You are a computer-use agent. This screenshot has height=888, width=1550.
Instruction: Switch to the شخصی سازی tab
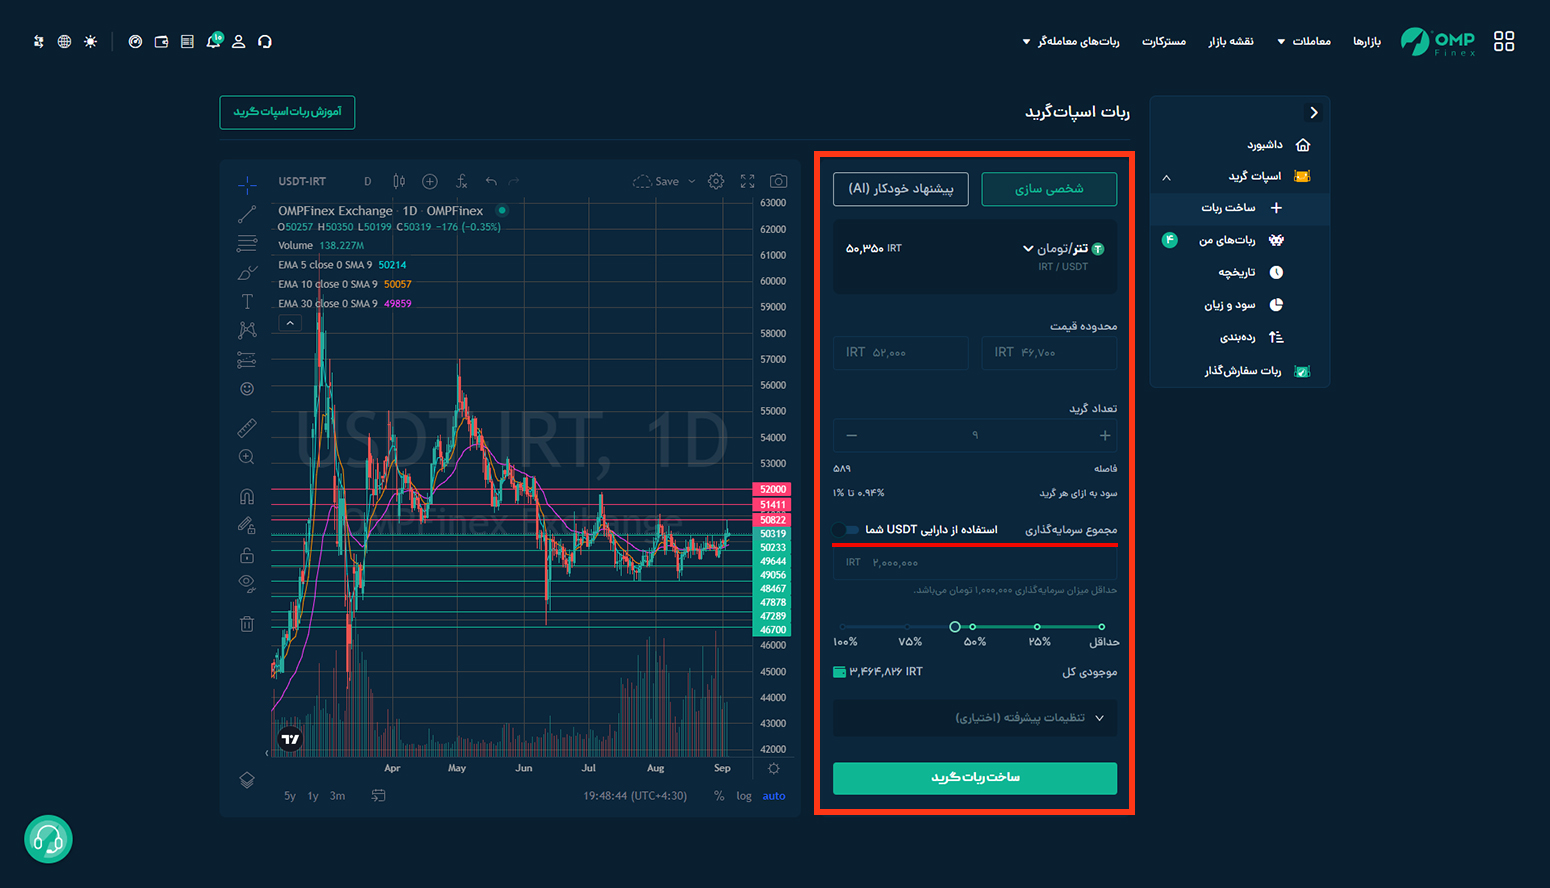click(x=1049, y=189)
